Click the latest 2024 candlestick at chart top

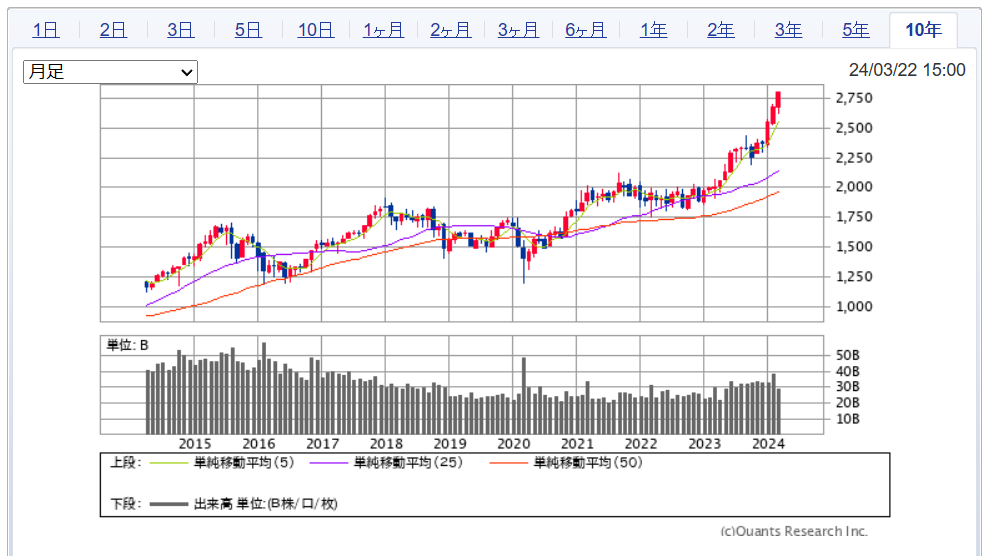pyautogui.click(x=778, y=102)
